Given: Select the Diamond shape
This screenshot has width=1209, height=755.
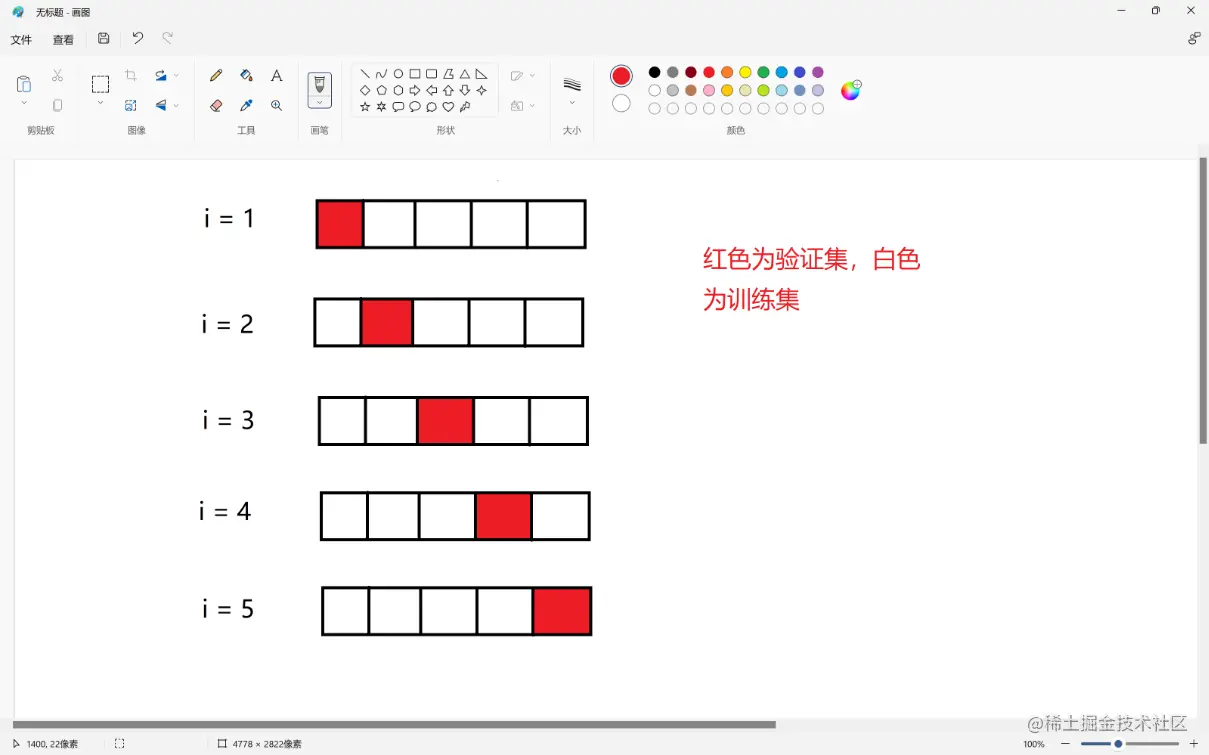Looking at the screenshot, I should [x=365, y=90].
